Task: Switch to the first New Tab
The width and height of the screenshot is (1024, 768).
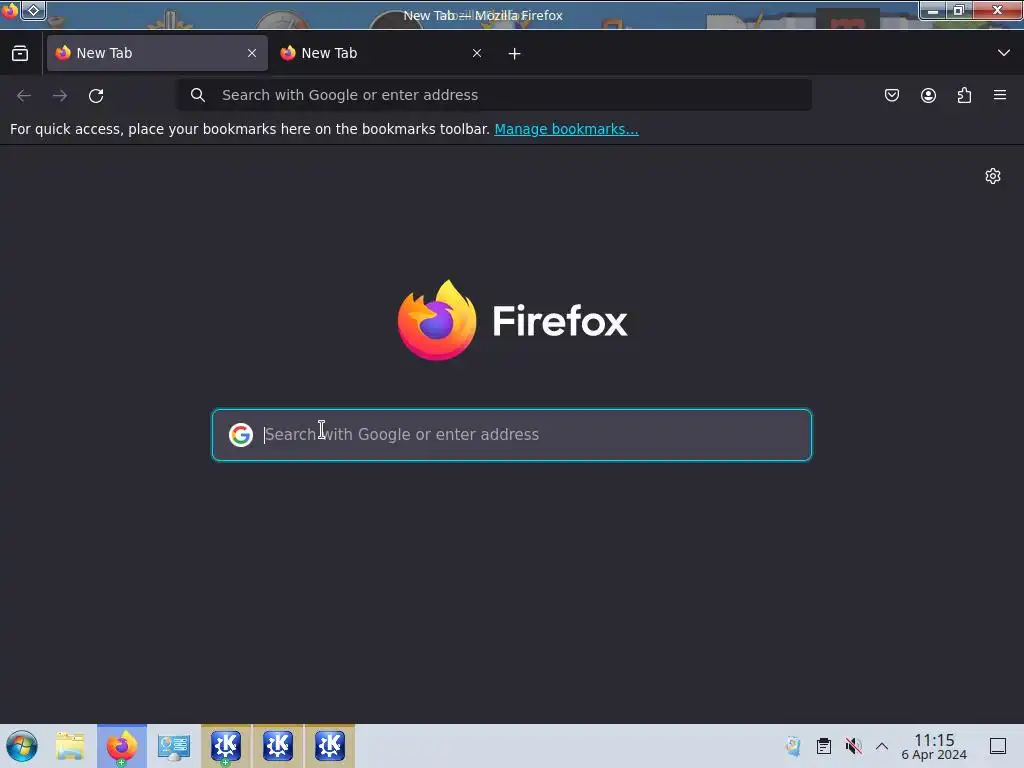Action: click(x=157, y=53)
